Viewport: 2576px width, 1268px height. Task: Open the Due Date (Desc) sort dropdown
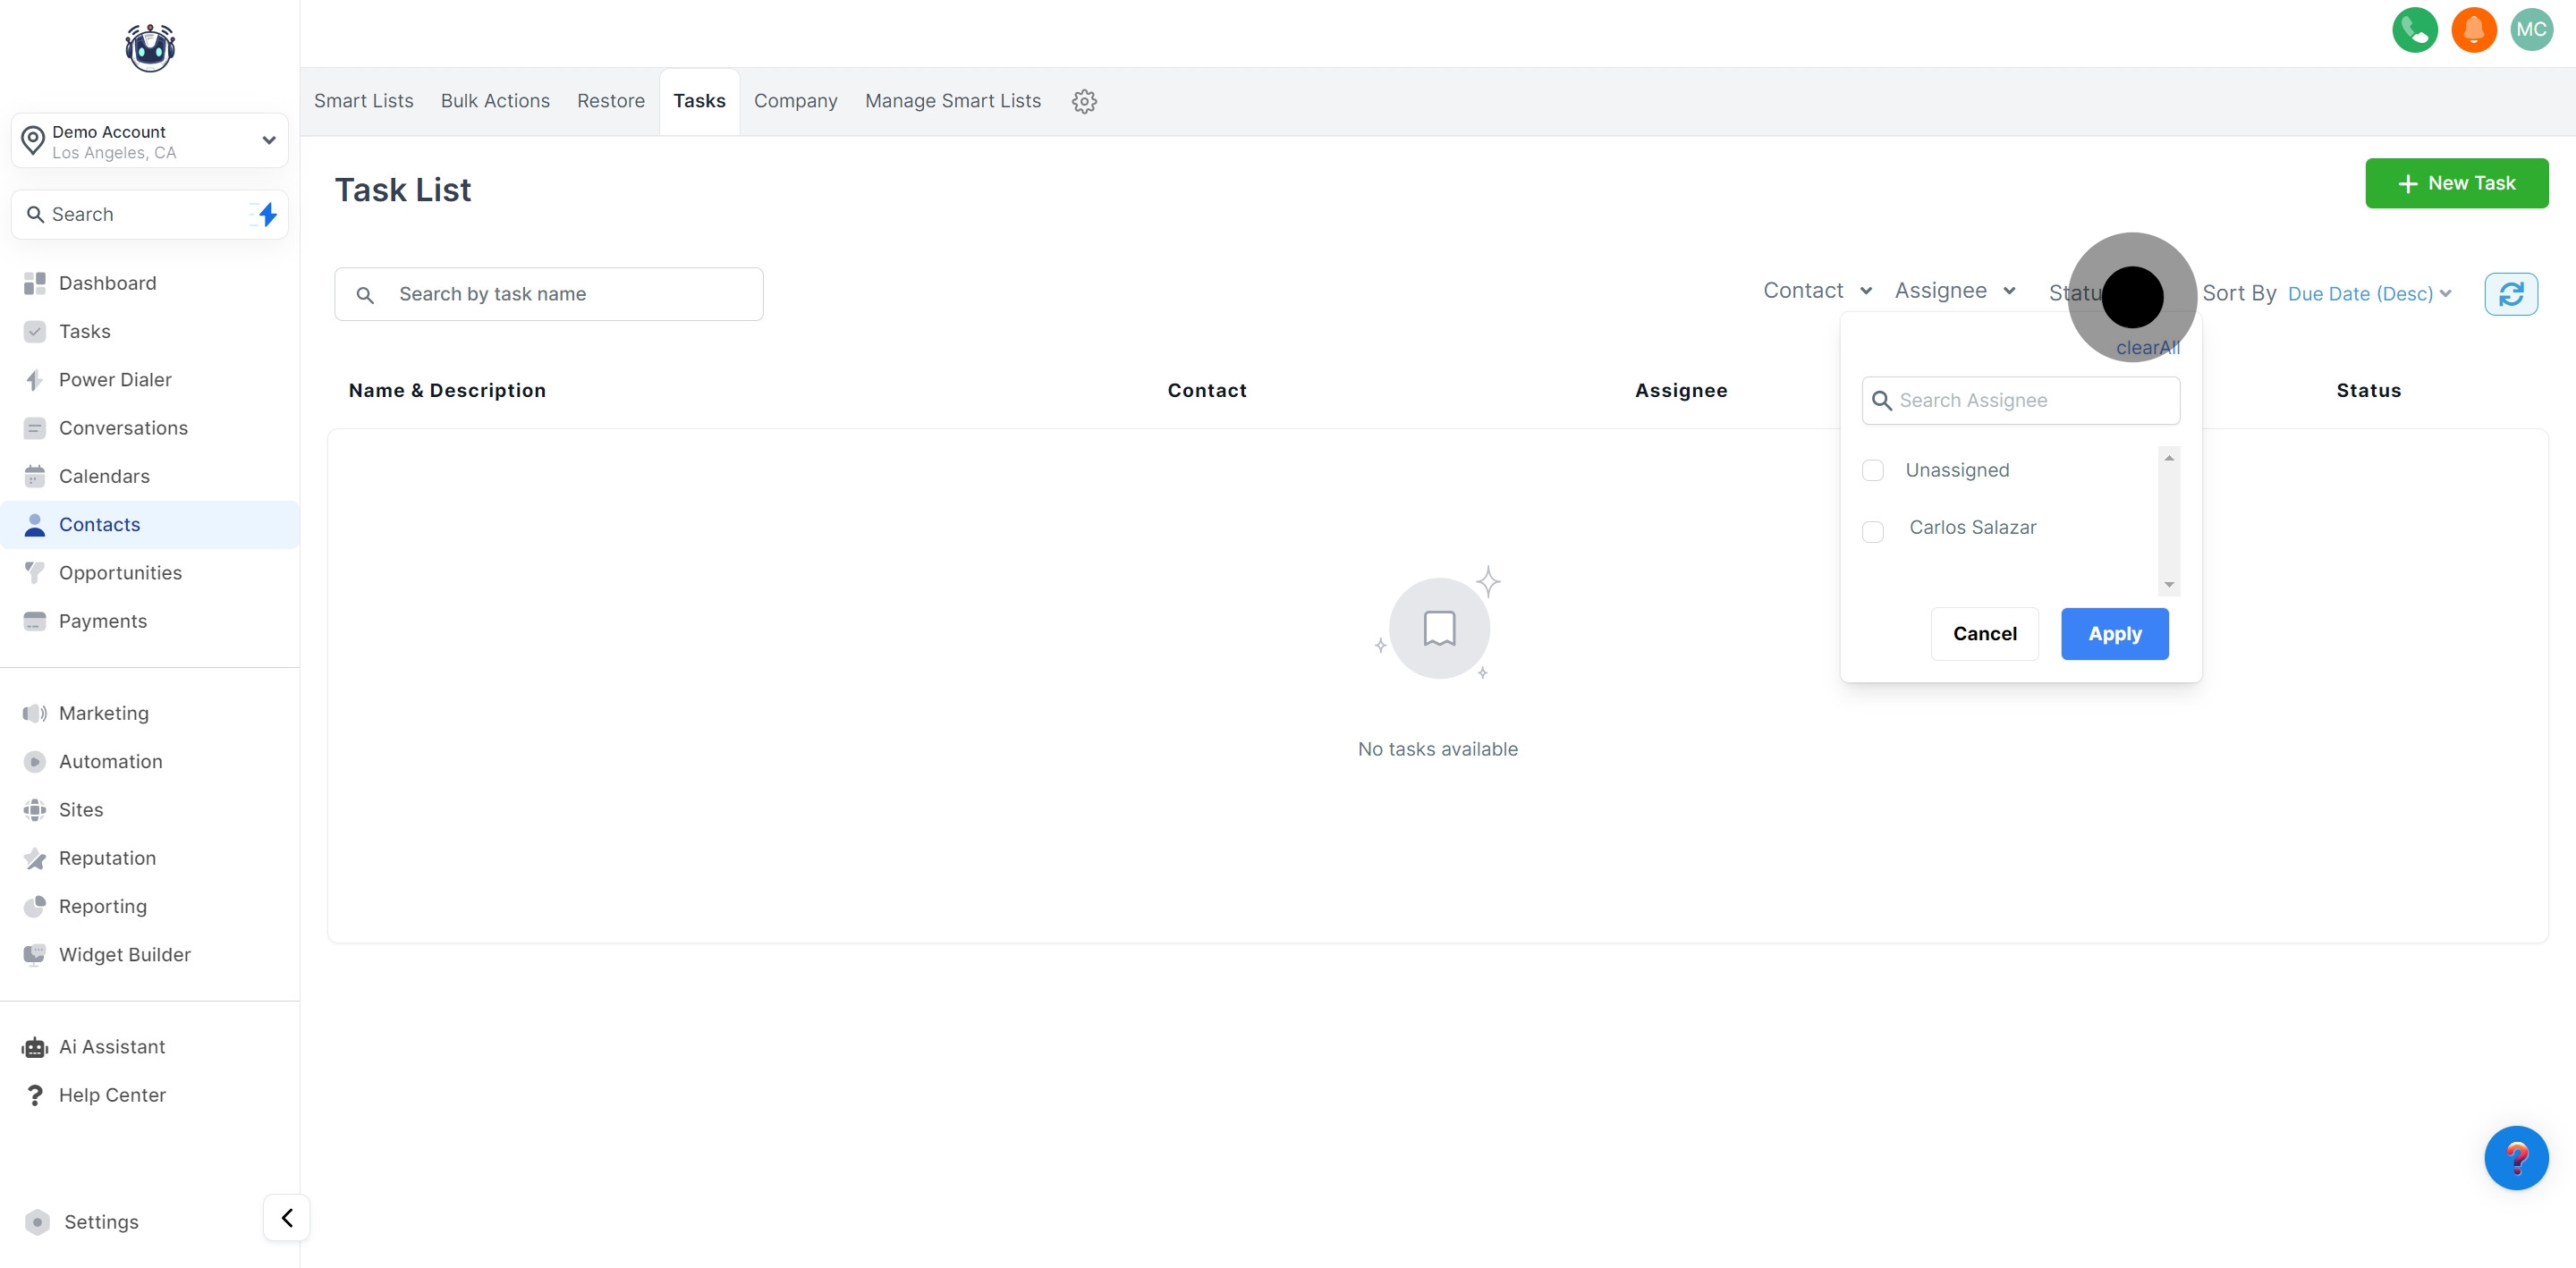click(2368, 294)
